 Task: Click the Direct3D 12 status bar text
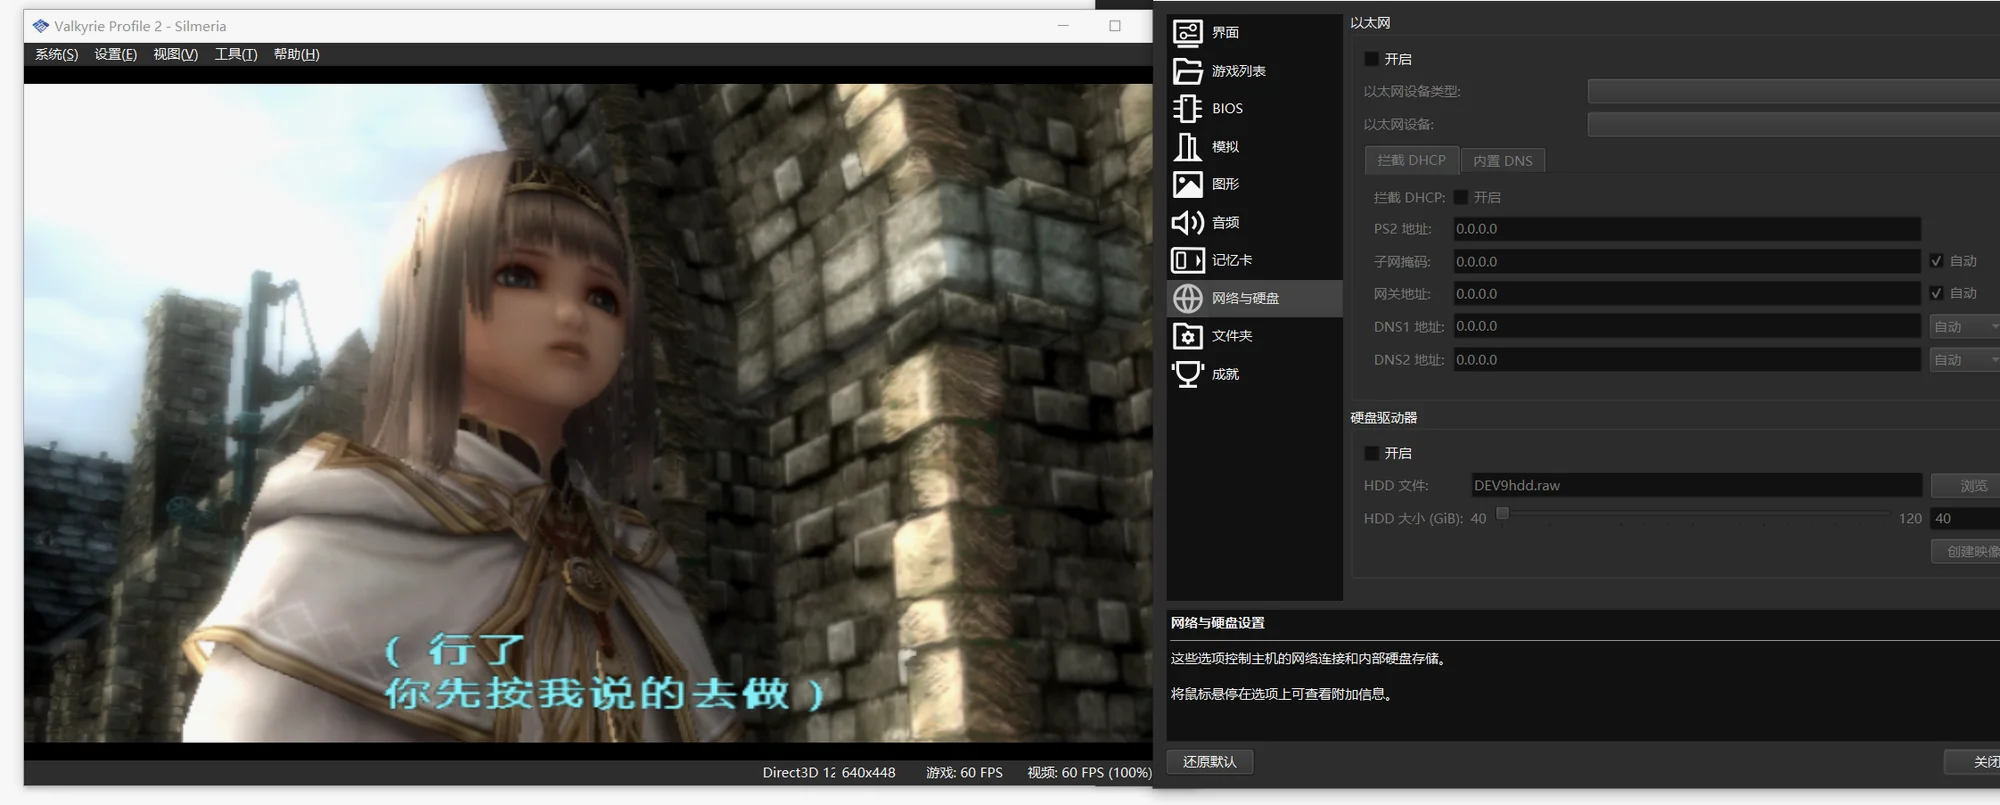[798, 773]
